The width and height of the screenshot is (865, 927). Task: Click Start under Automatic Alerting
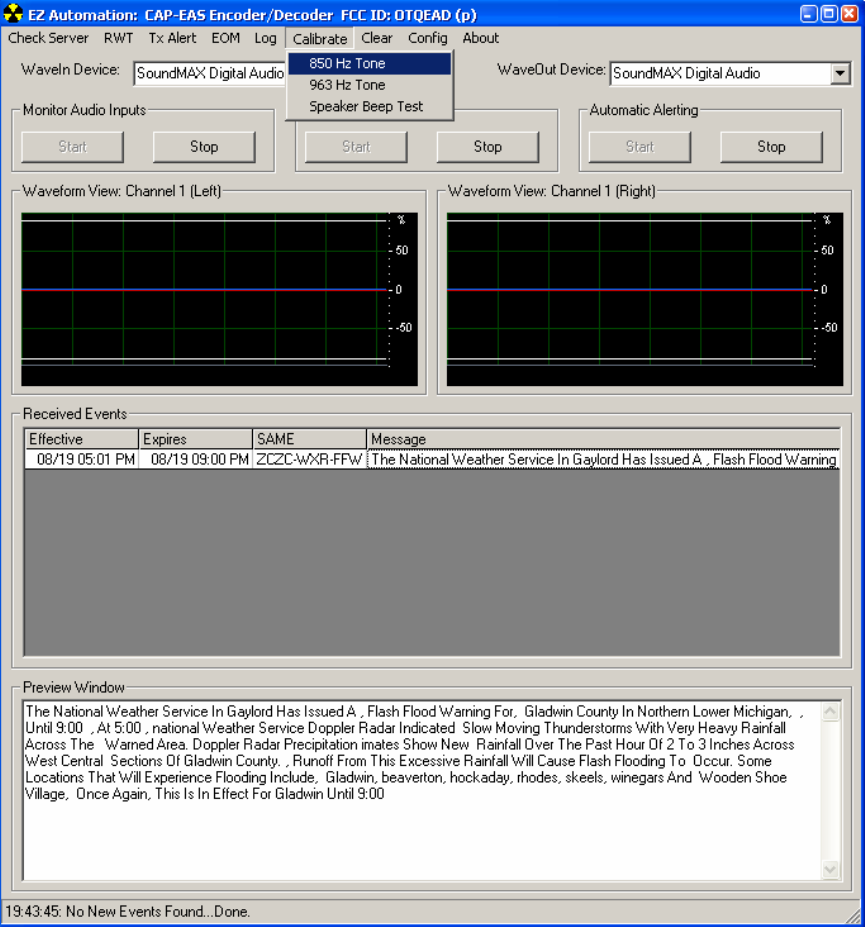click(x=640, y=147)
